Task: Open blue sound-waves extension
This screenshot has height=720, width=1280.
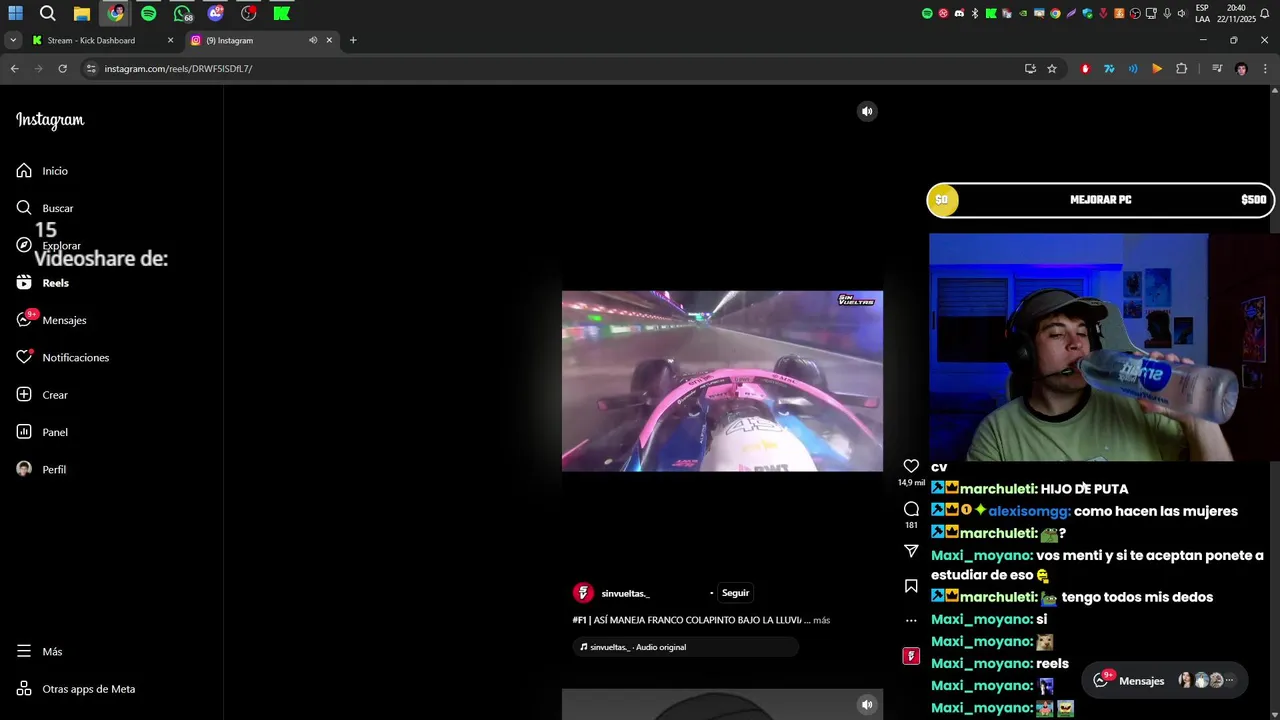Action: (x=1133, y=69)
